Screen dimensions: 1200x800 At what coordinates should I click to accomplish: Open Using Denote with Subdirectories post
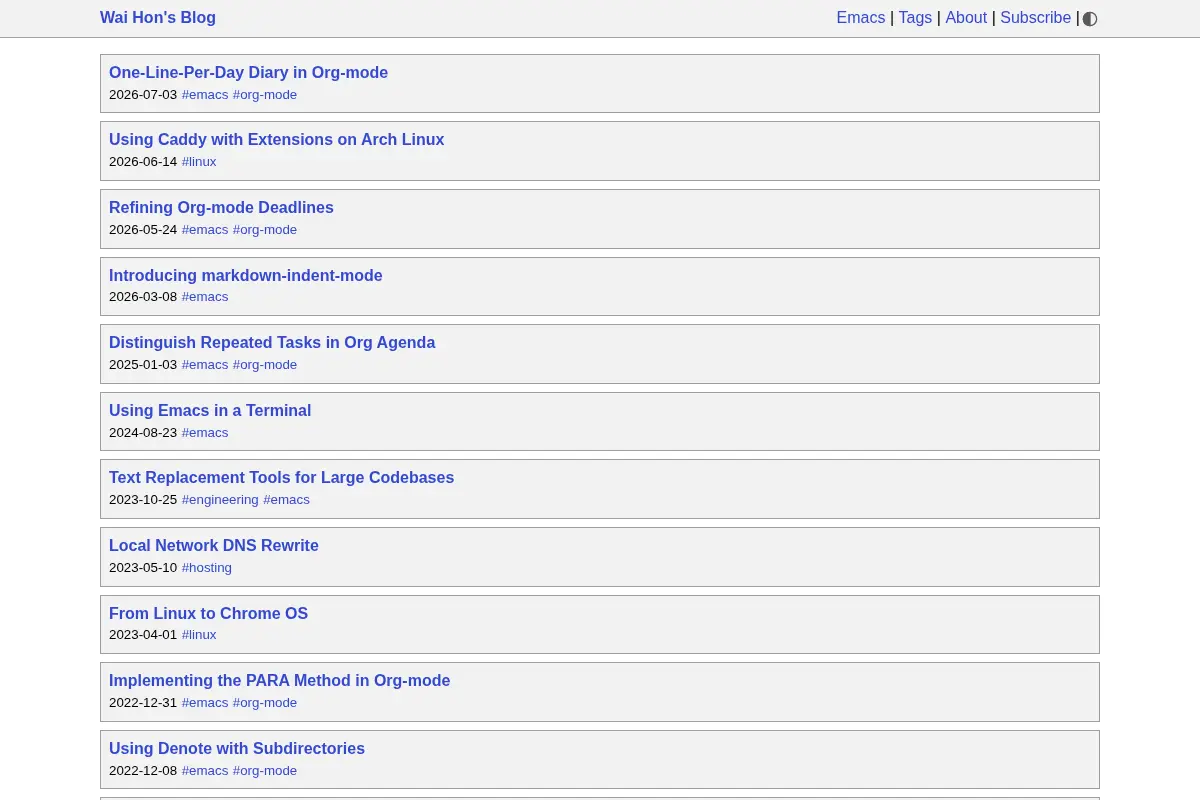click(x=237, y=749)
